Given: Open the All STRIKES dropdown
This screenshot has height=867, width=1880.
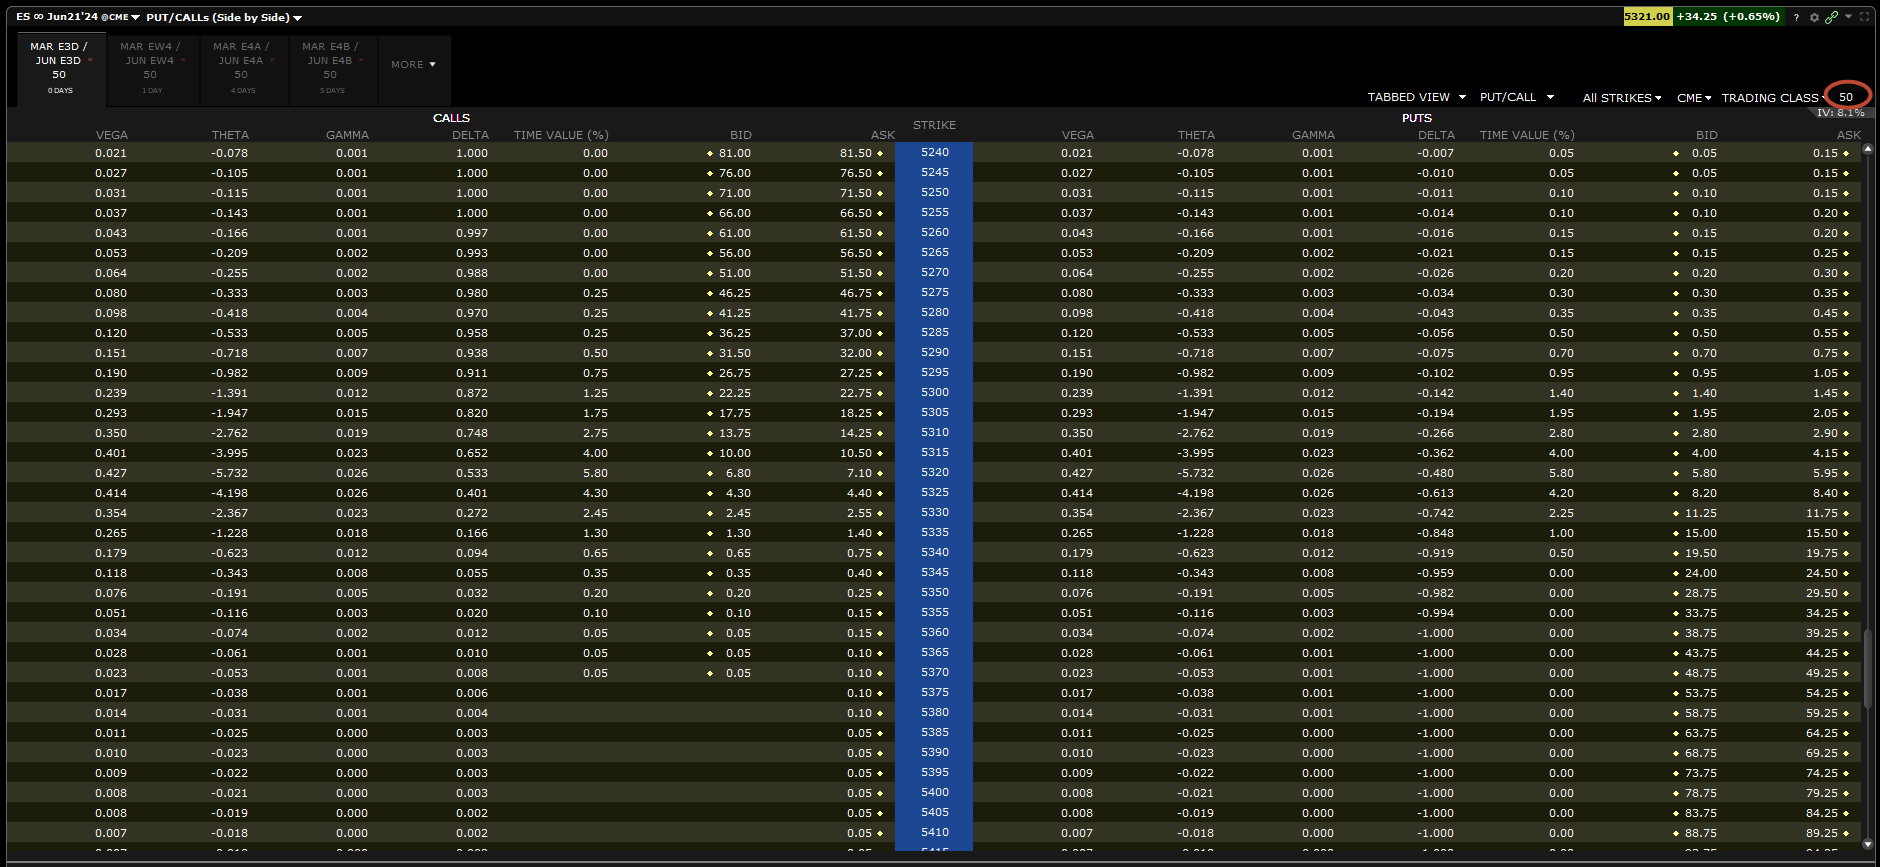Looking at the screenshot, I should point(1621,98).
